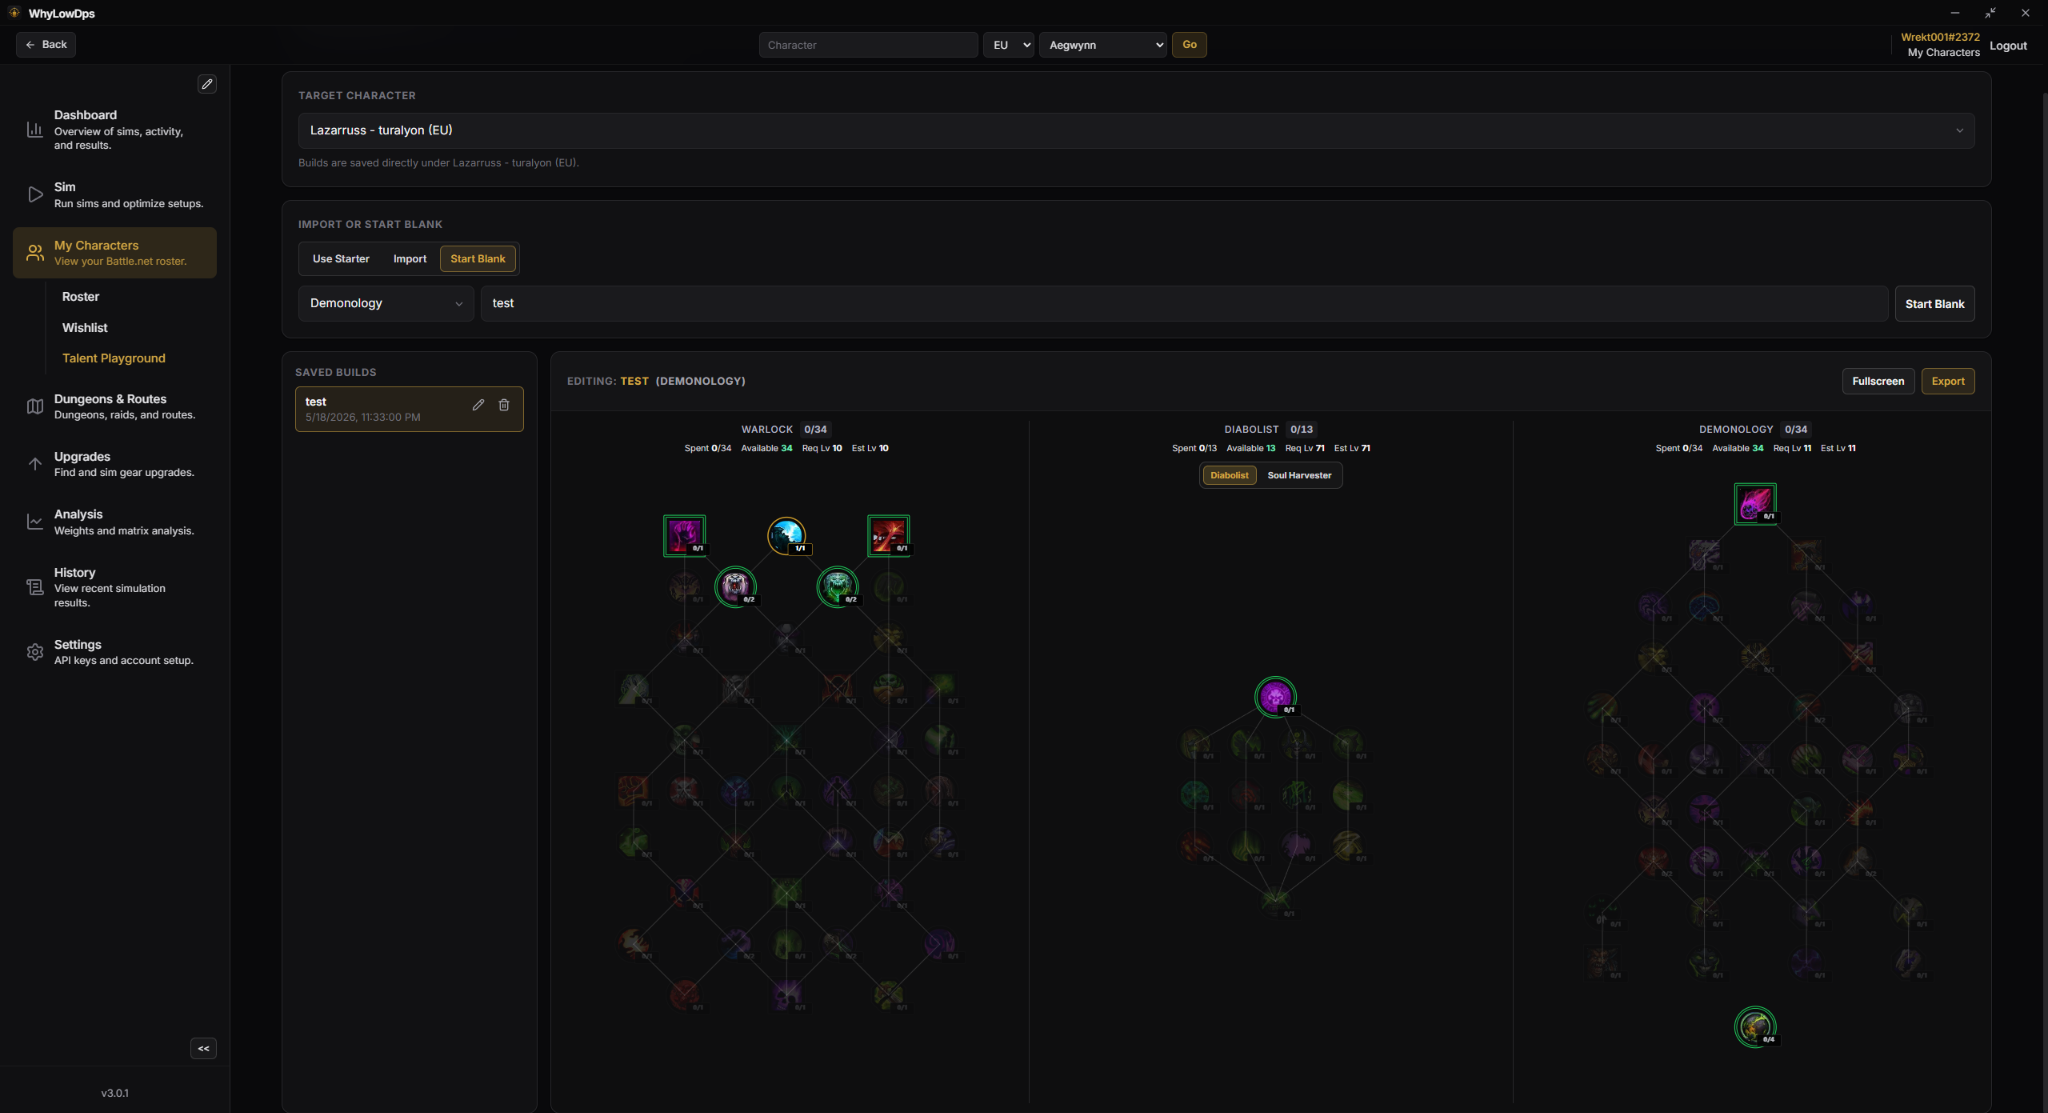Viewport: 2048px width, 1113px height.
Task: Click the edit pencil icon atop the sidebar
Action: 207,84
